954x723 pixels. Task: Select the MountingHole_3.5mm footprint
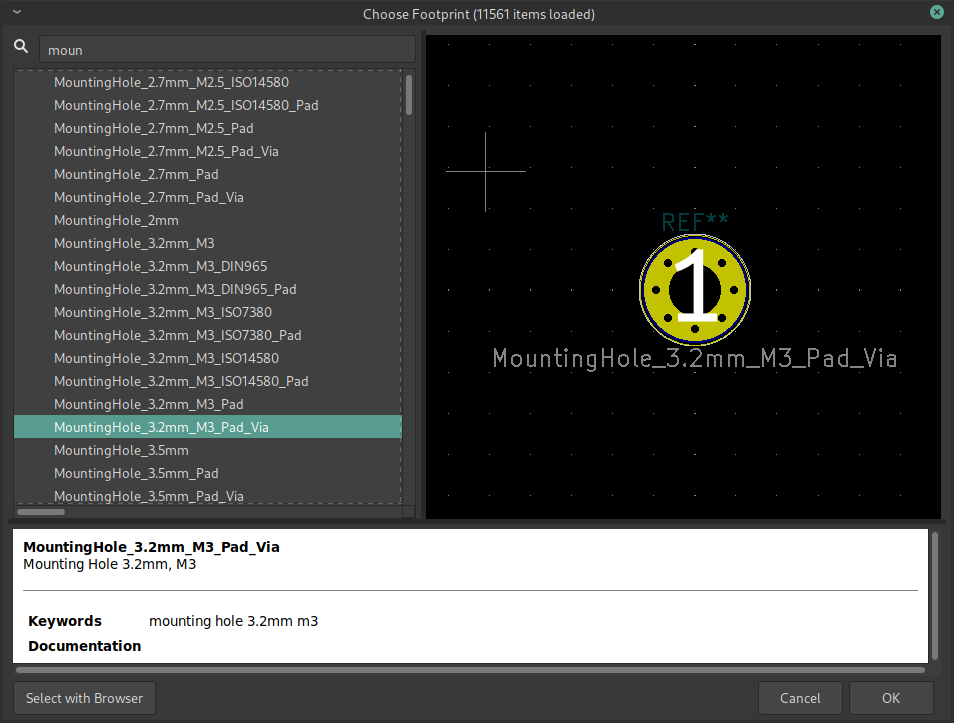[x=121, y=450]
